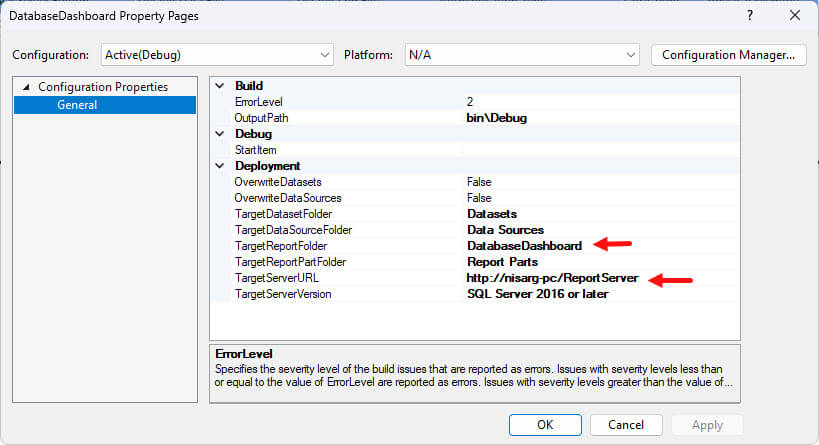Image resolution: width=819 pixels, height=445 pixels.
Task: Click the OverwriteDatasets False value
Action: (479, 182)
